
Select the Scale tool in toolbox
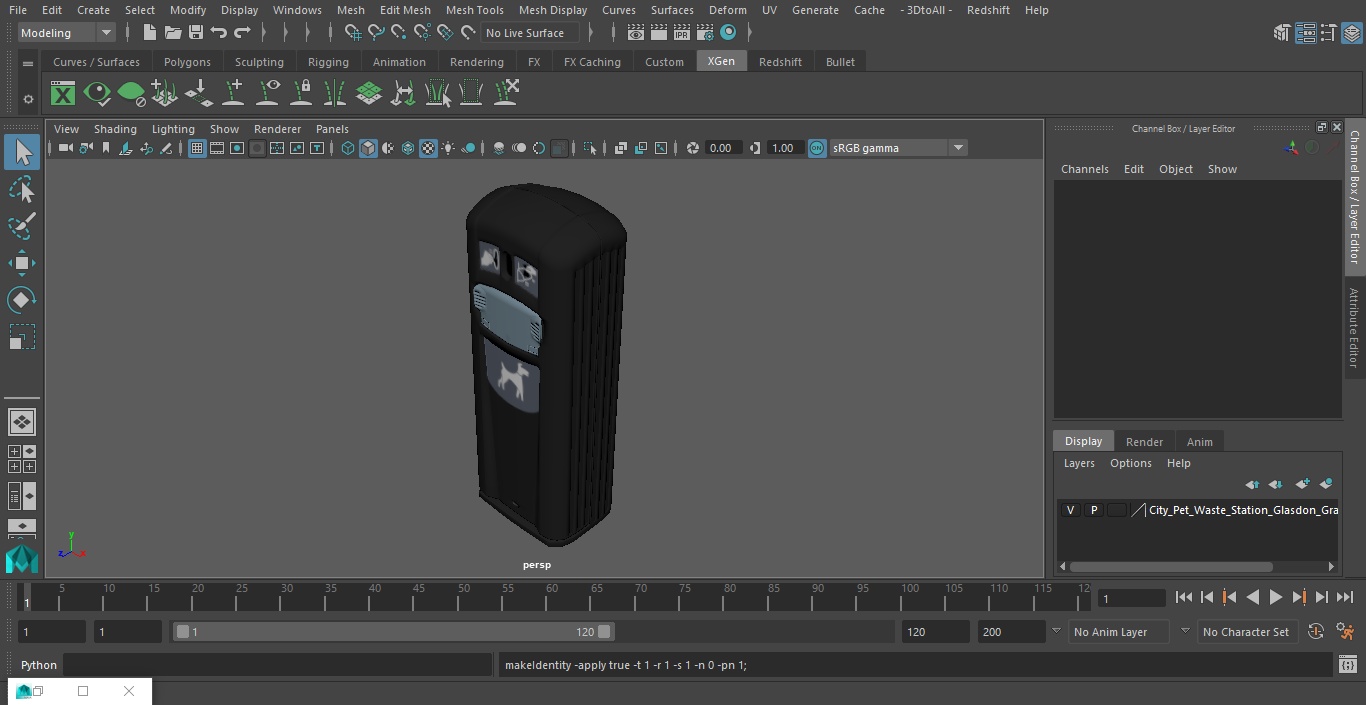tap(22, 337)
